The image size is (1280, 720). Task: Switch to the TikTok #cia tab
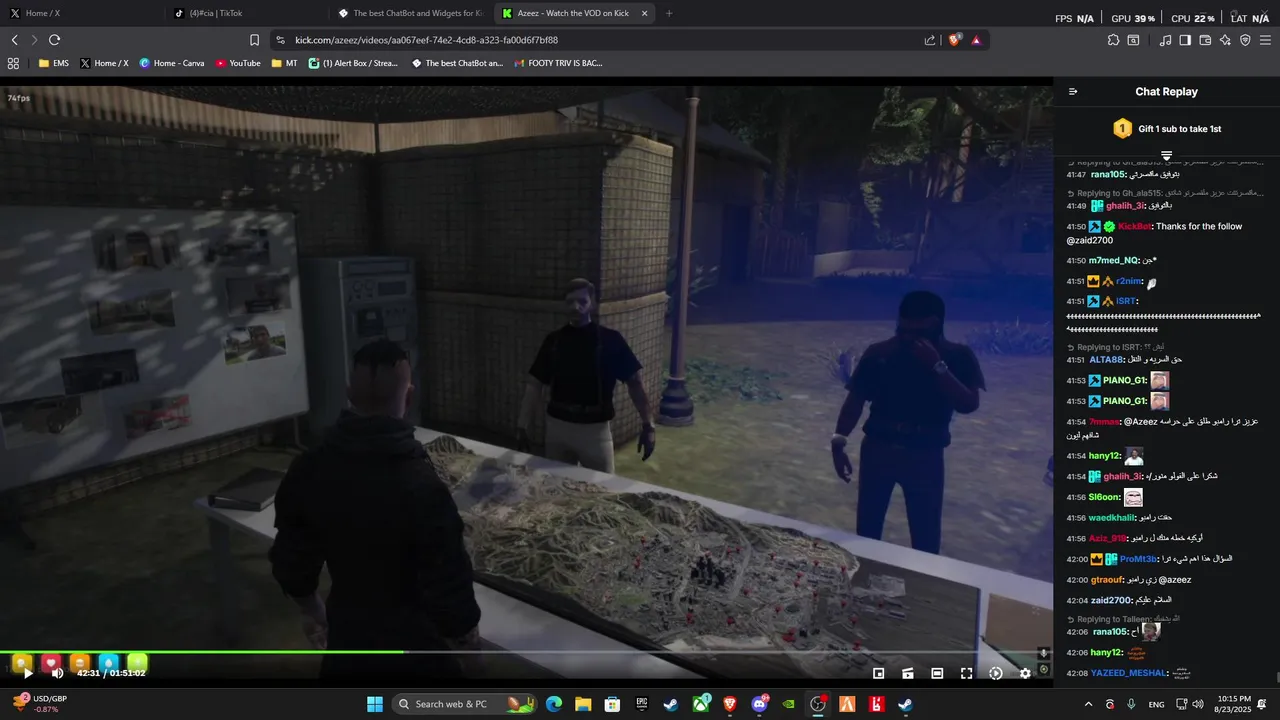[245, 13]
